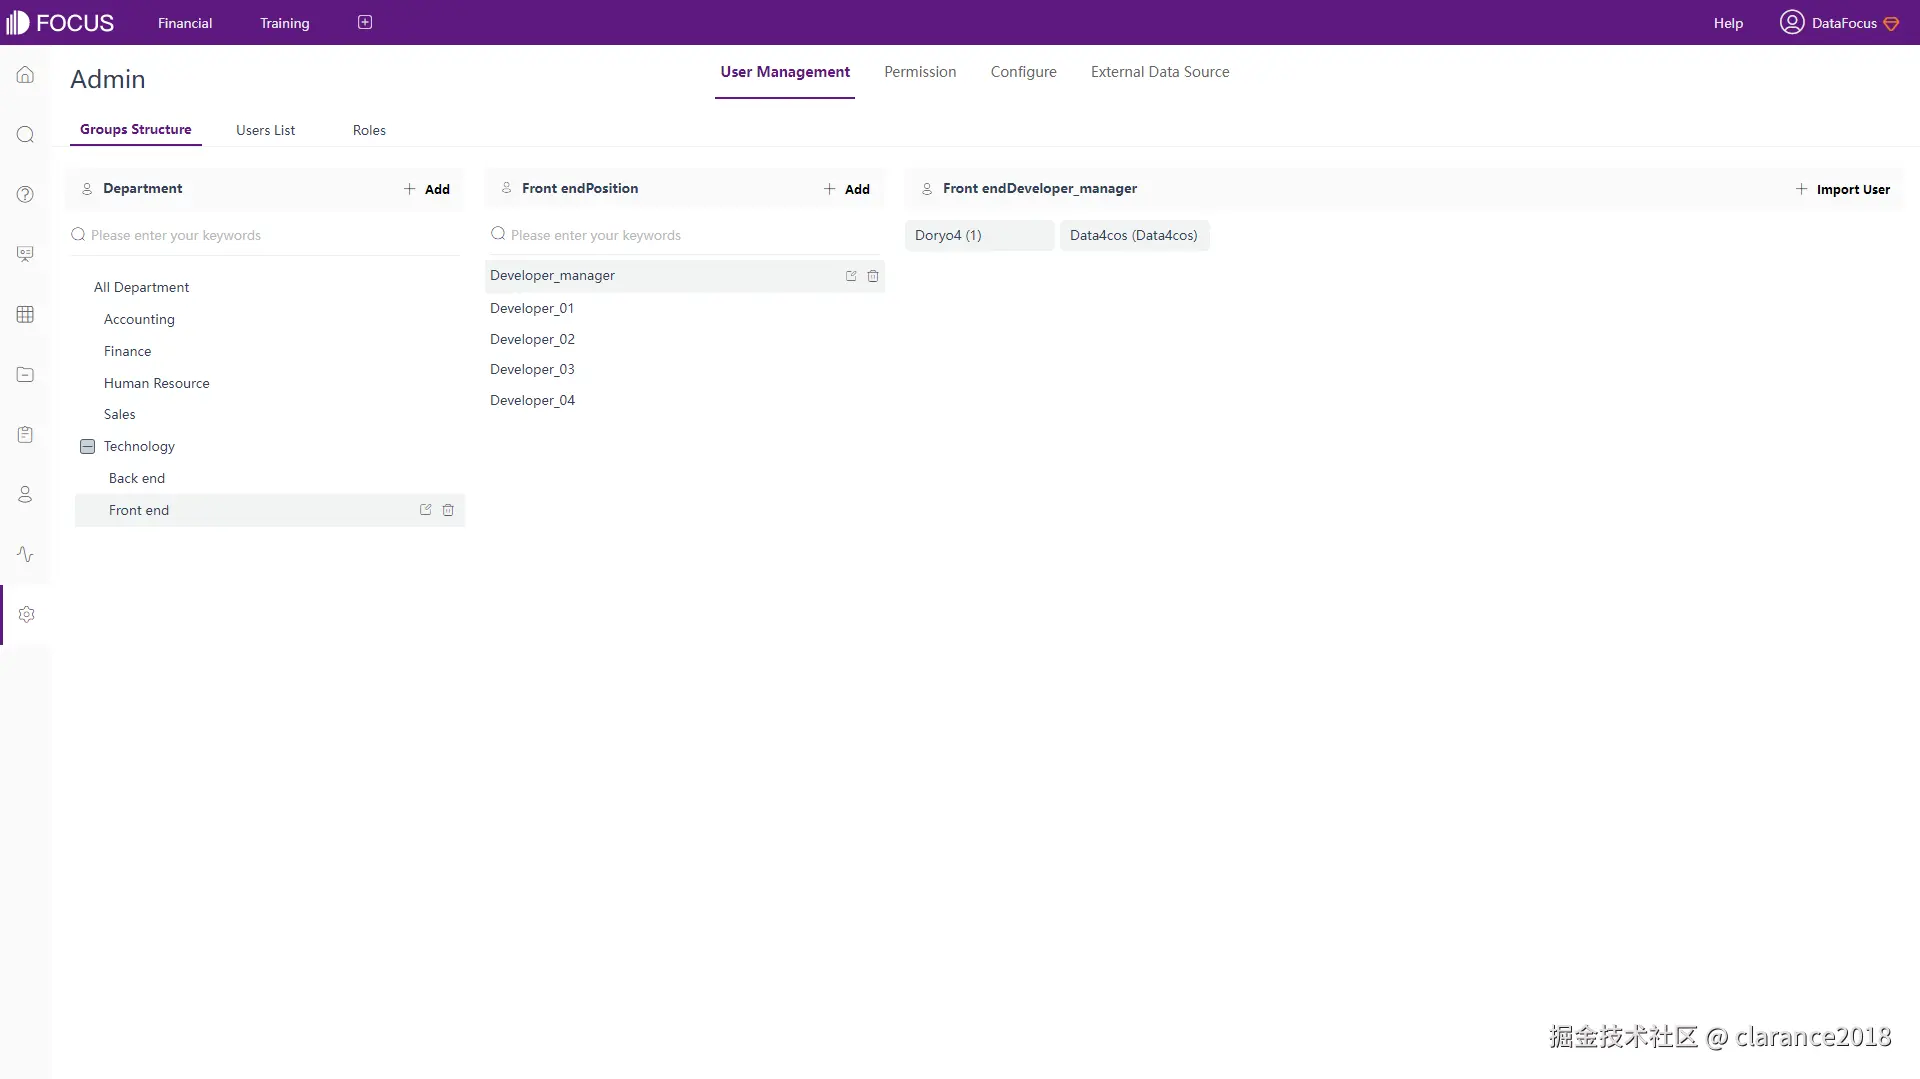Select the Developer_01 position
Image resolution: width=1920 pixels, height=1079 pixels.
pos(532,308)
